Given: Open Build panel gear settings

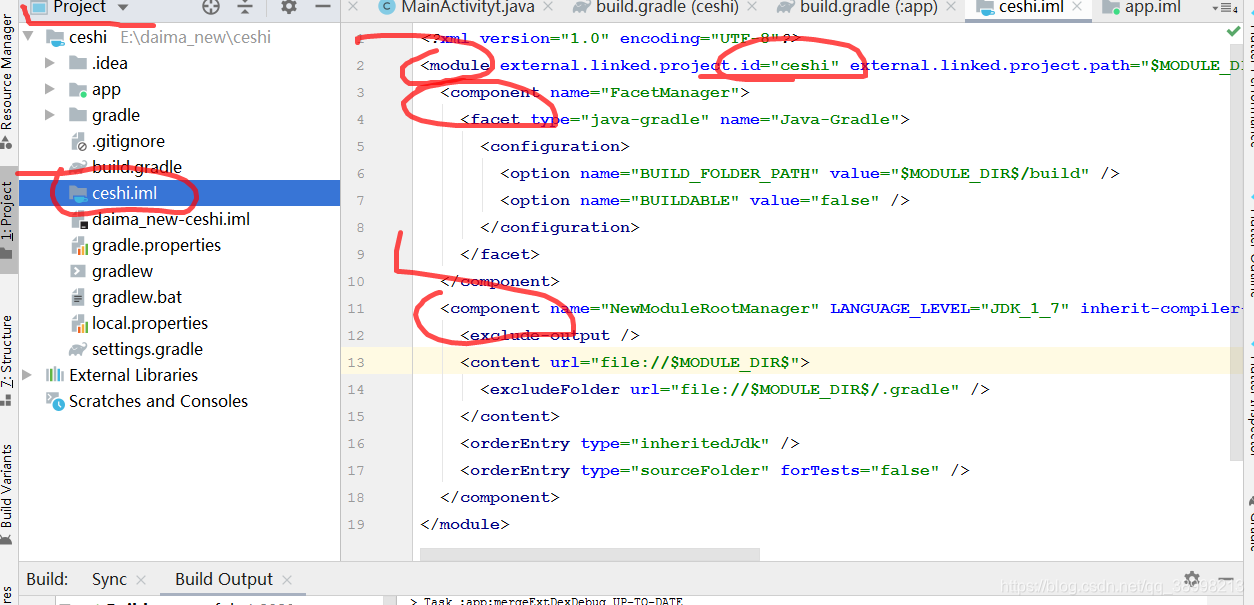Looking at the screenshot, I should pyautogui.click(x=1191, y=579).
